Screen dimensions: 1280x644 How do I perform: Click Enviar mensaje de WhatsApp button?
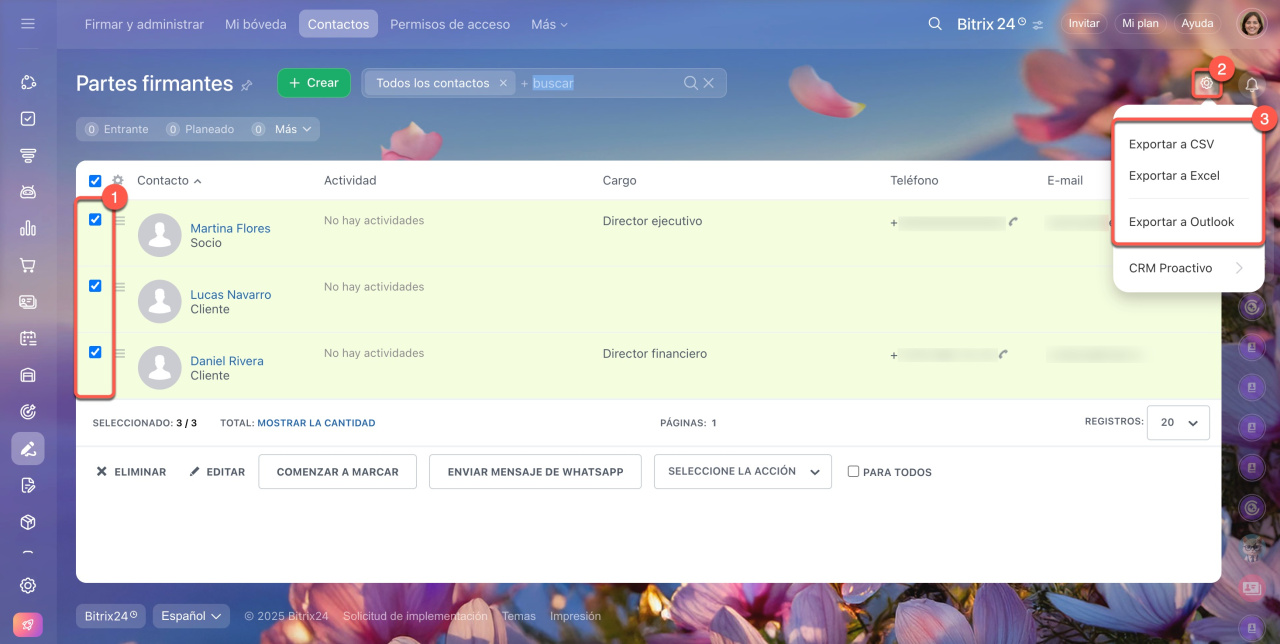click(x=535, y=472)
